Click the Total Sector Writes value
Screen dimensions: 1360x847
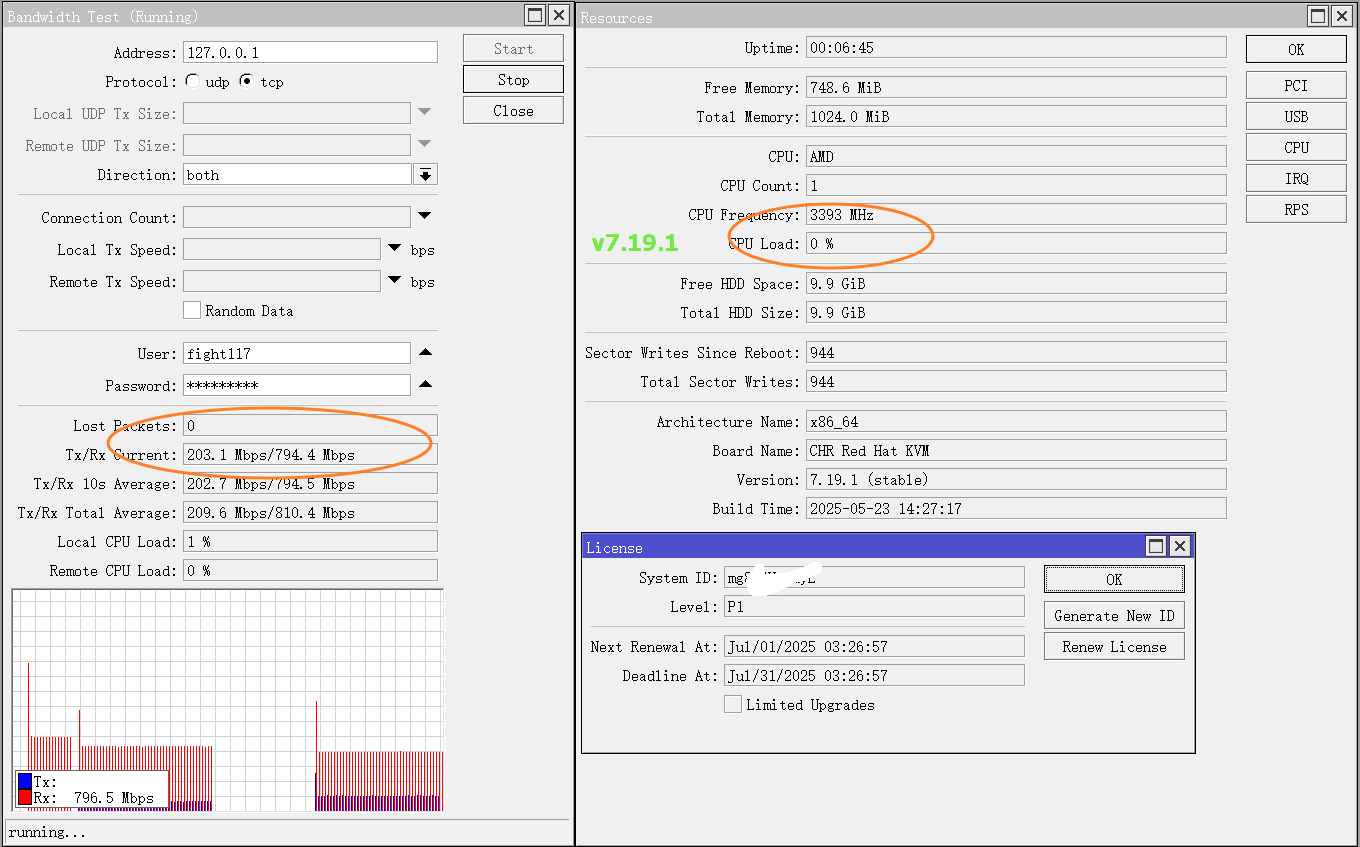click(x=1016, y=381)
